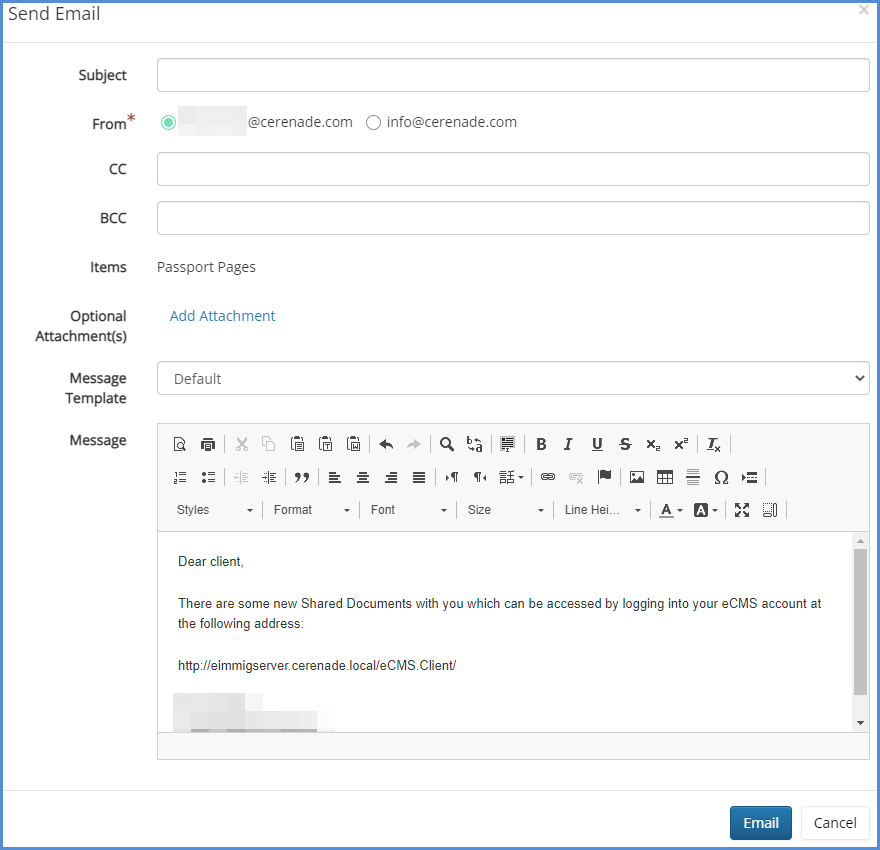This screenshot has height=850, width=880.
Task: Toggle the block quote formatting
Action: 301,477
